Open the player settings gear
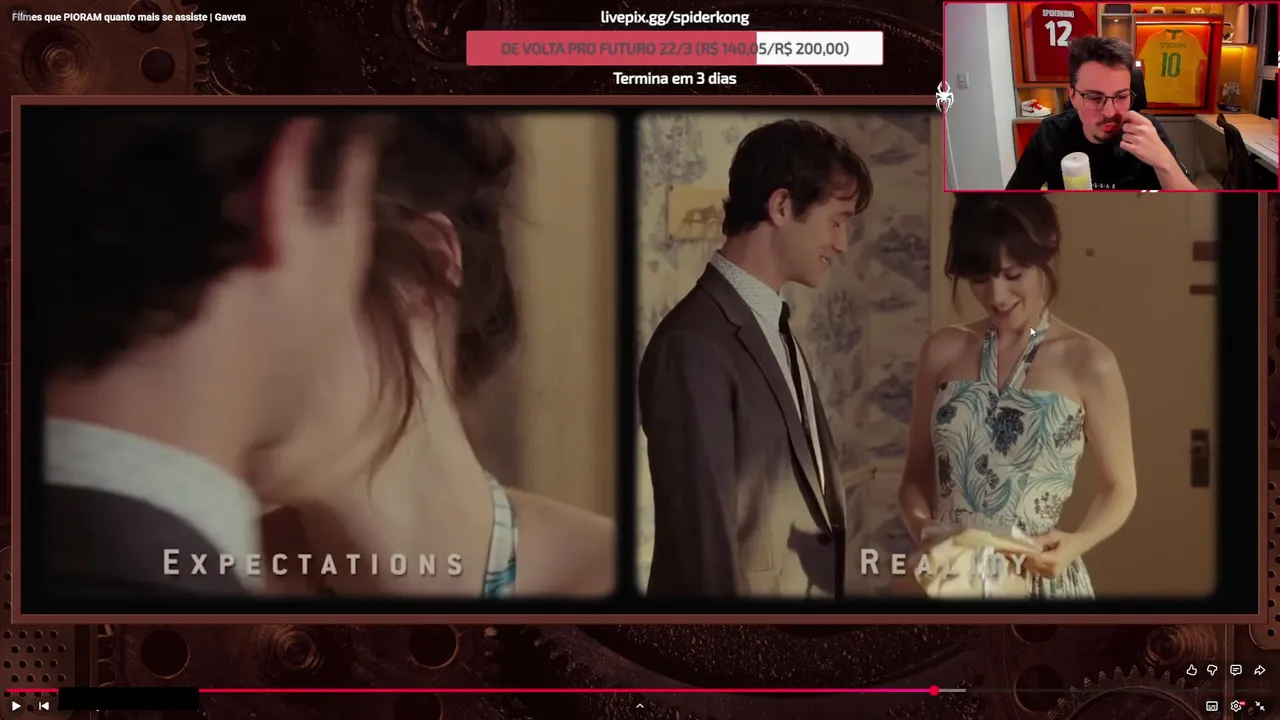 coord(1237,706)
